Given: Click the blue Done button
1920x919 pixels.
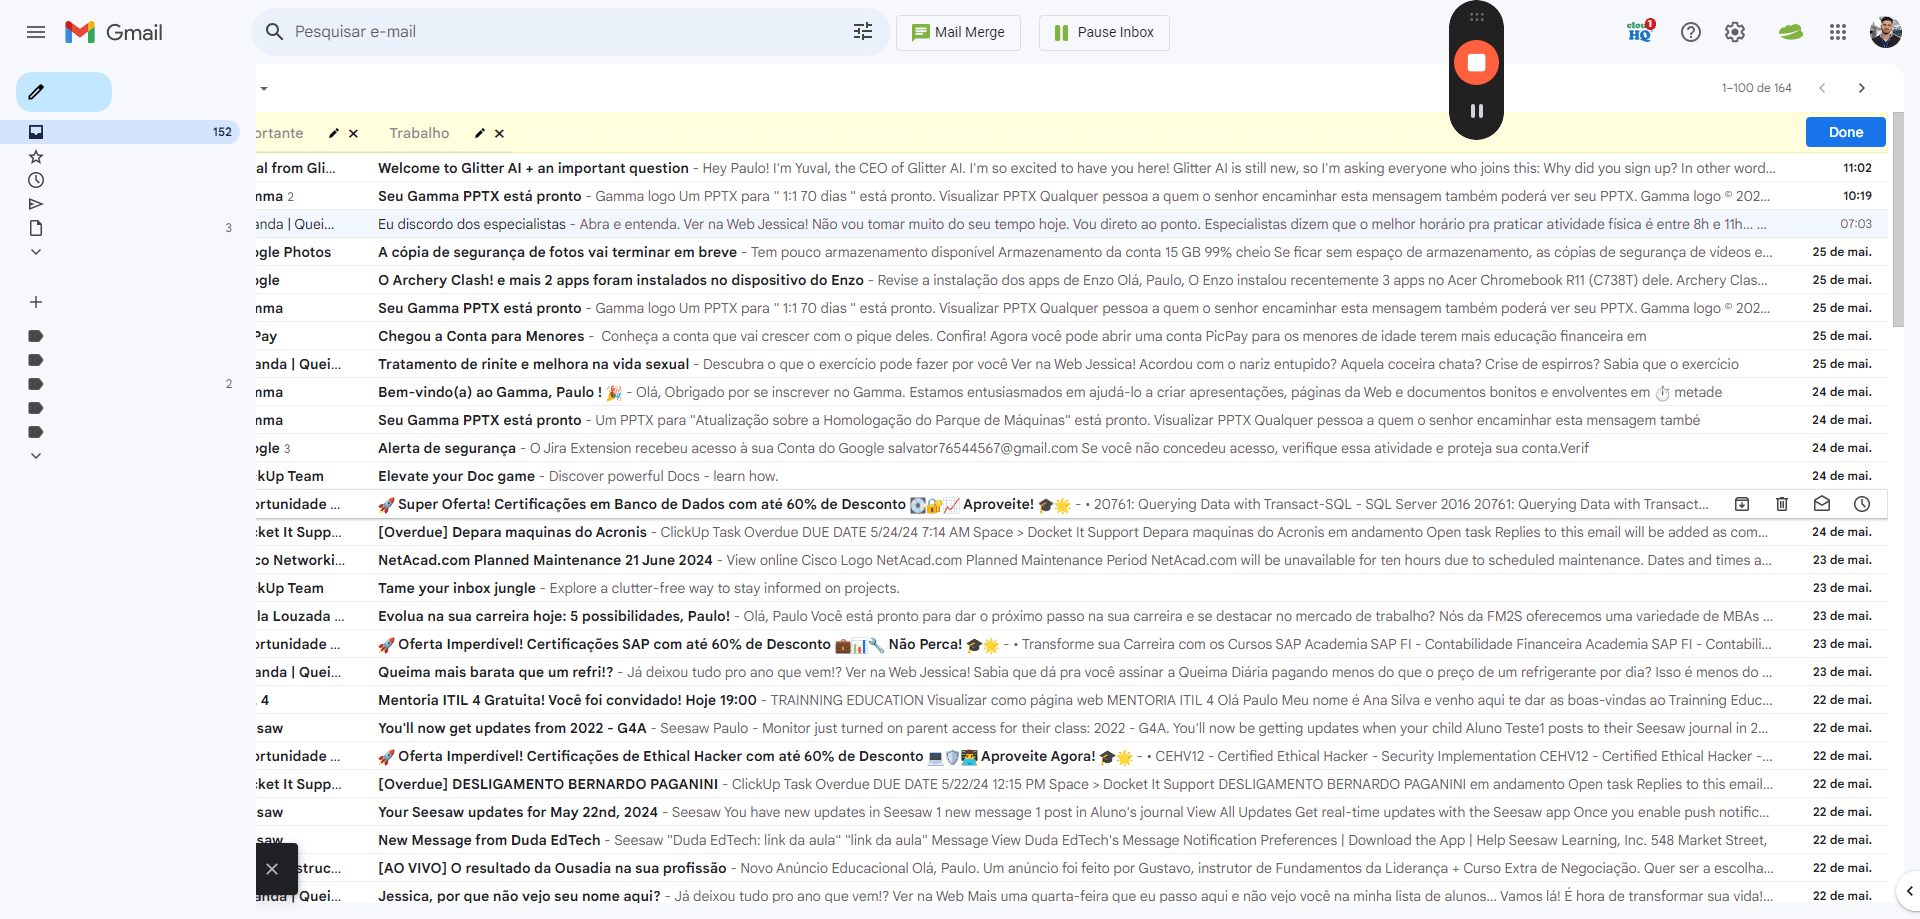Looking at the screenshot, I should point(1845,132).
